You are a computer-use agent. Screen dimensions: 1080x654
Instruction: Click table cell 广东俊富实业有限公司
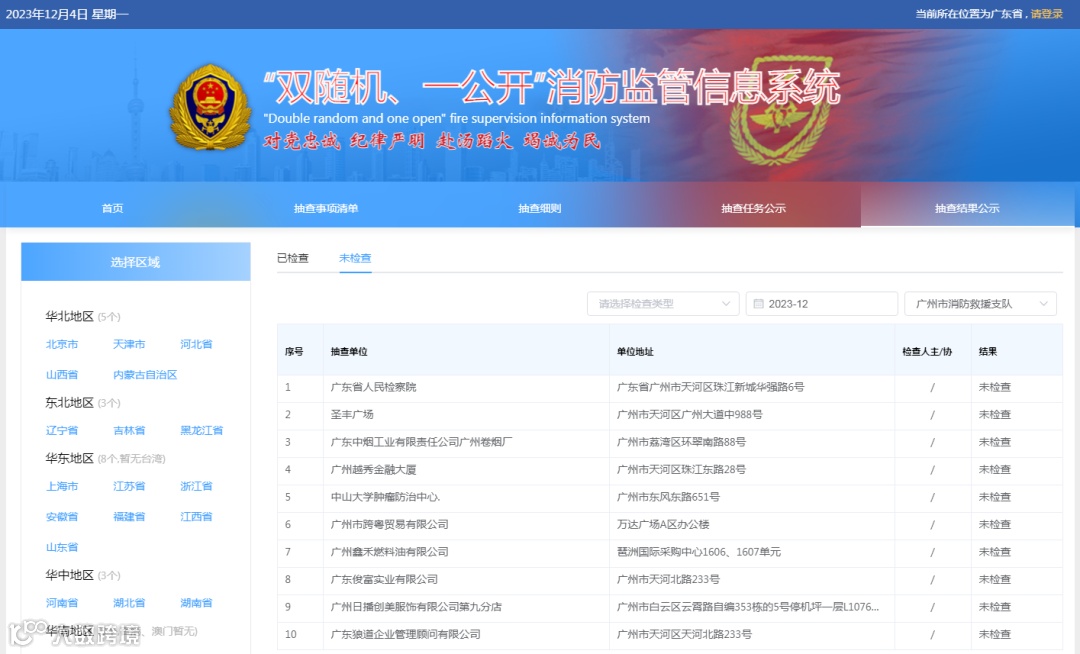[x=384, y=580]
